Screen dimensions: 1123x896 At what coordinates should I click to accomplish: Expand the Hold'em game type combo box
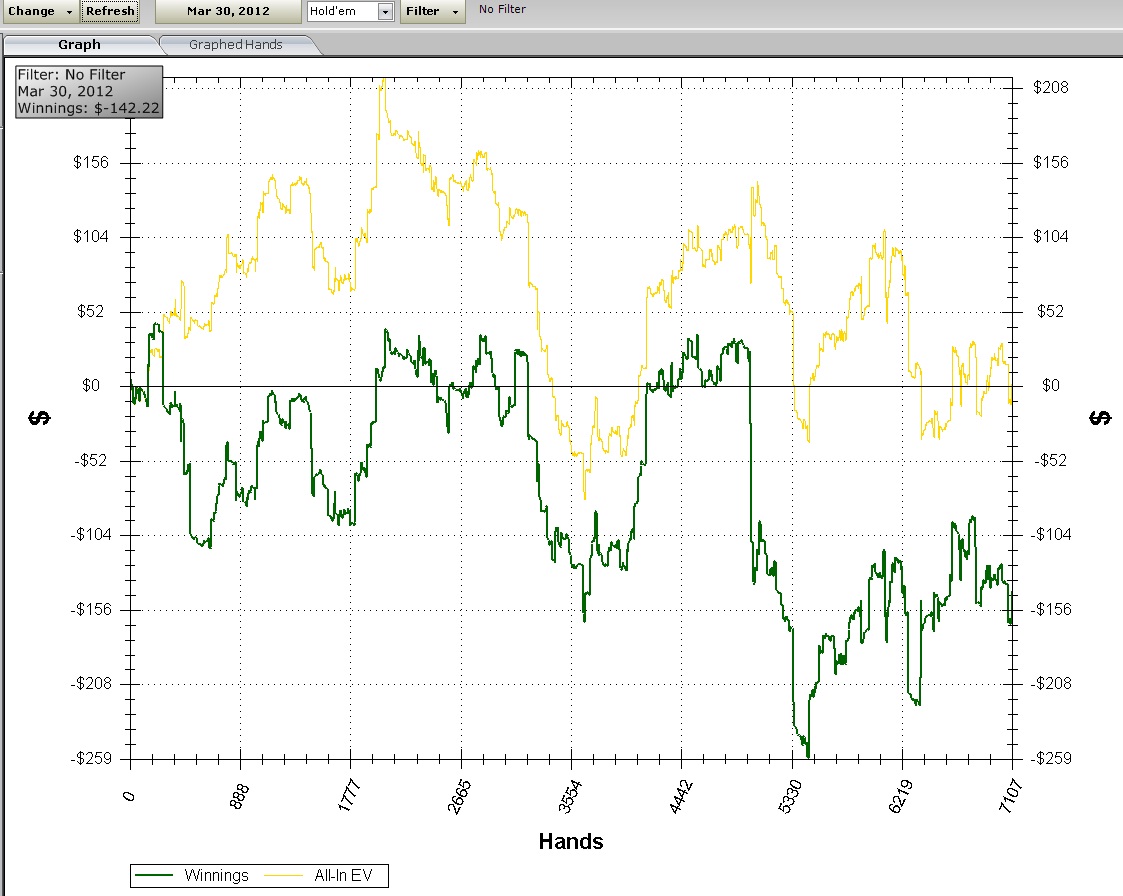click(385, 11)
